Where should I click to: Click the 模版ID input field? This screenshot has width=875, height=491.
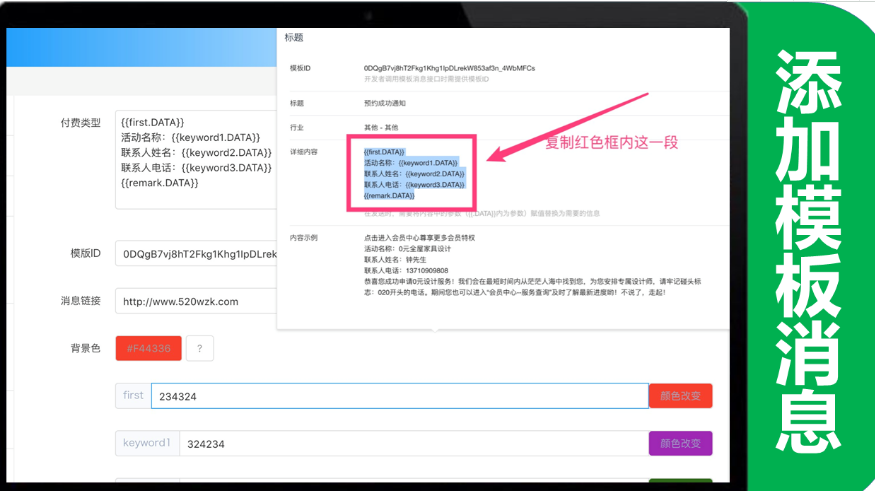[195, 254]
